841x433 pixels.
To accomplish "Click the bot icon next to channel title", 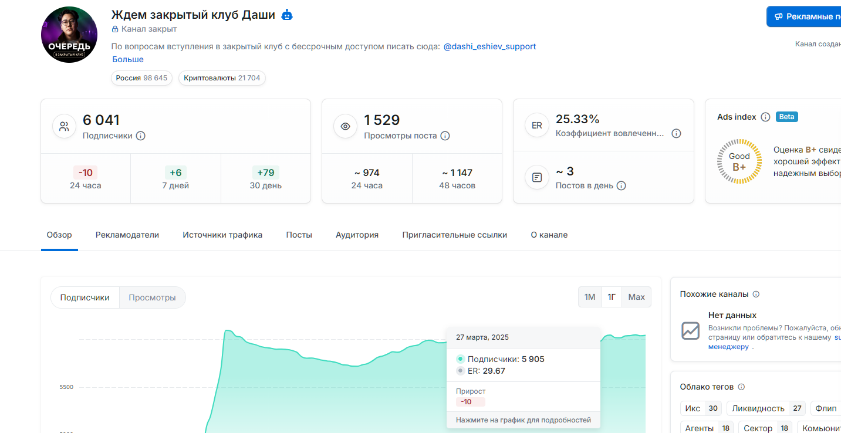I will tap(287, 15).
